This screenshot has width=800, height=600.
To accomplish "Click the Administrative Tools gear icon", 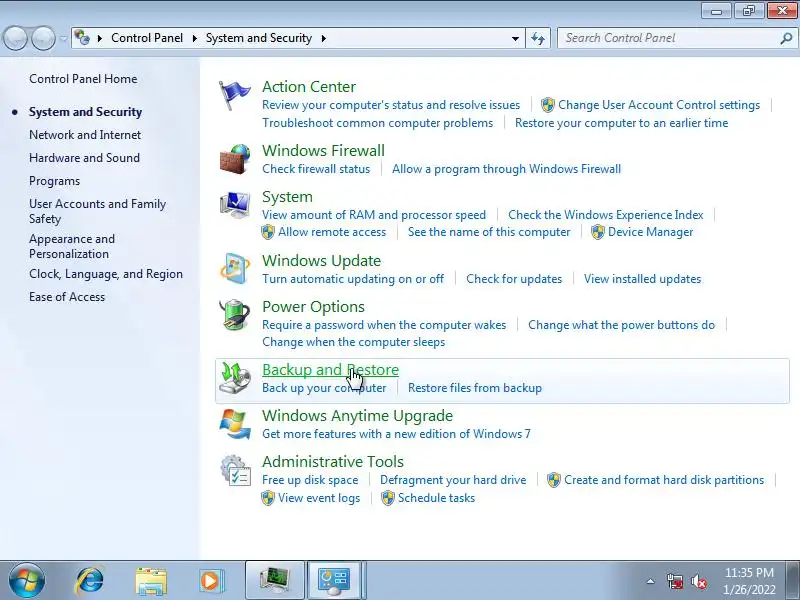I will coord(235,470).
